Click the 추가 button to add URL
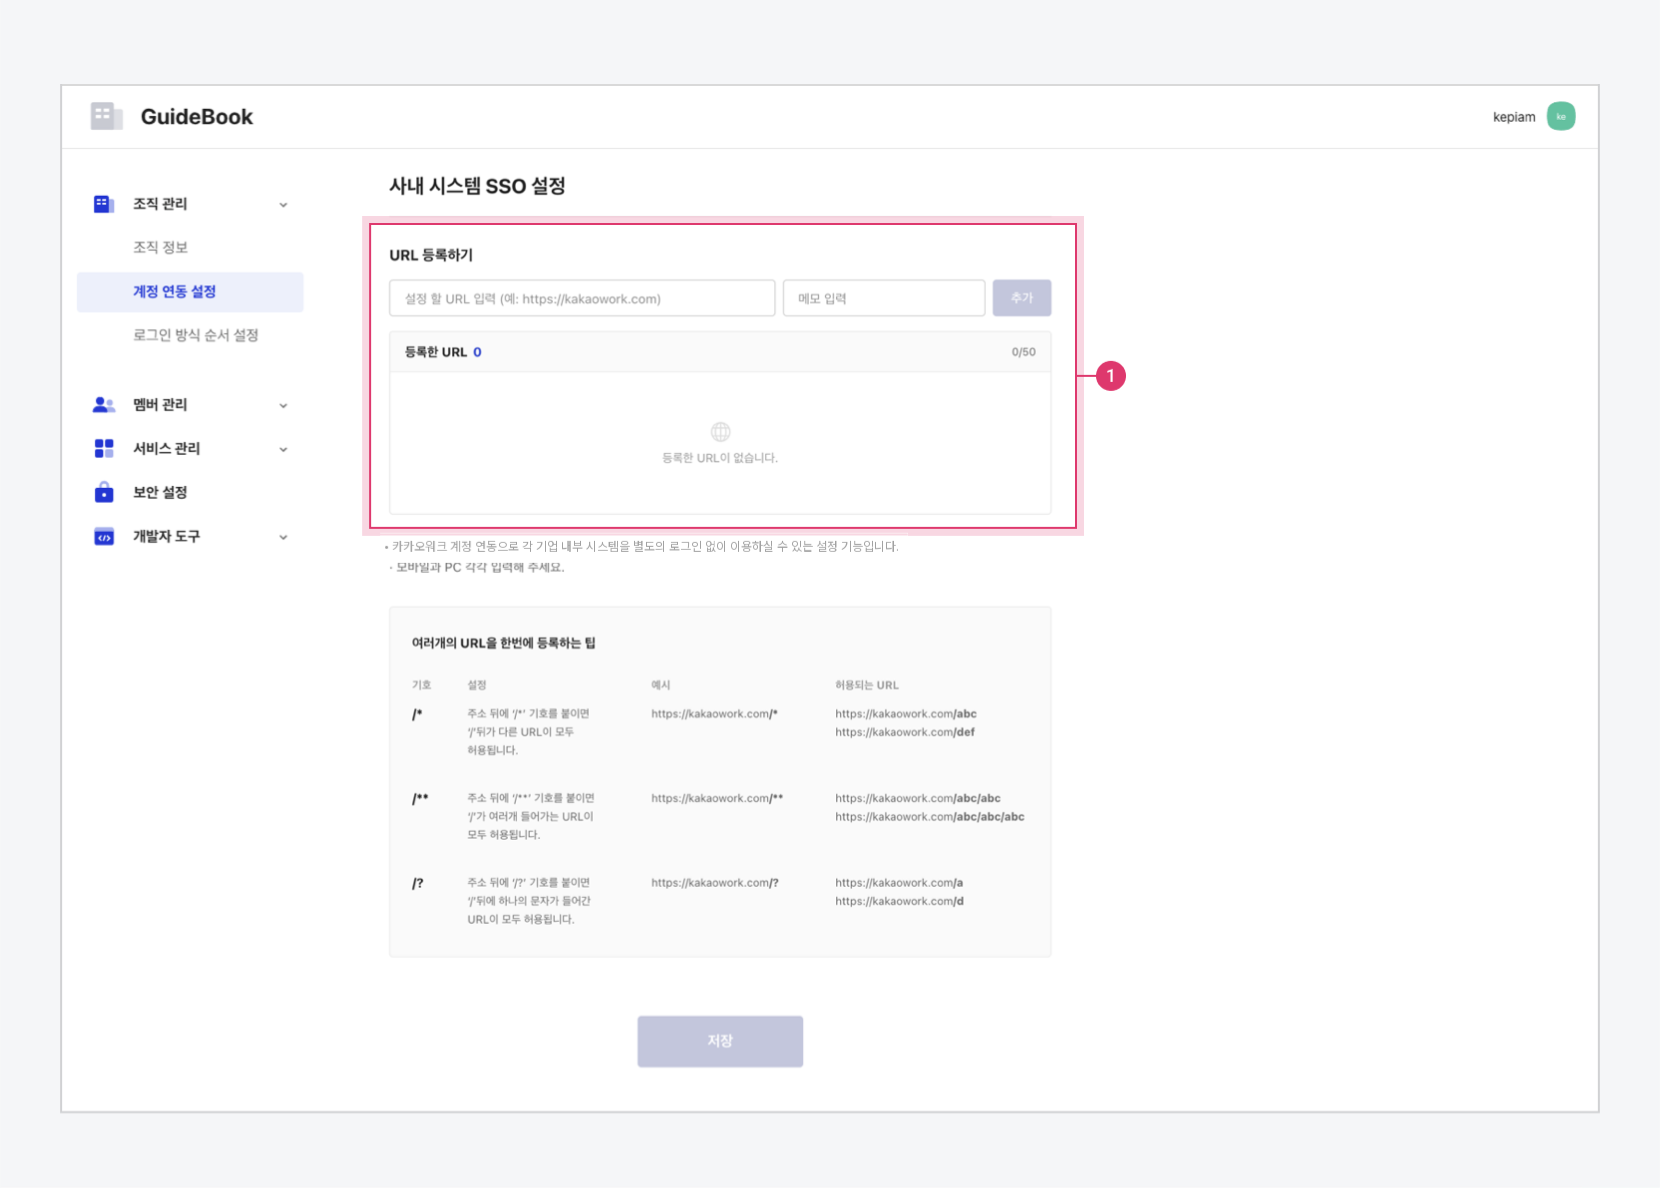 (x=1021, y=298)
